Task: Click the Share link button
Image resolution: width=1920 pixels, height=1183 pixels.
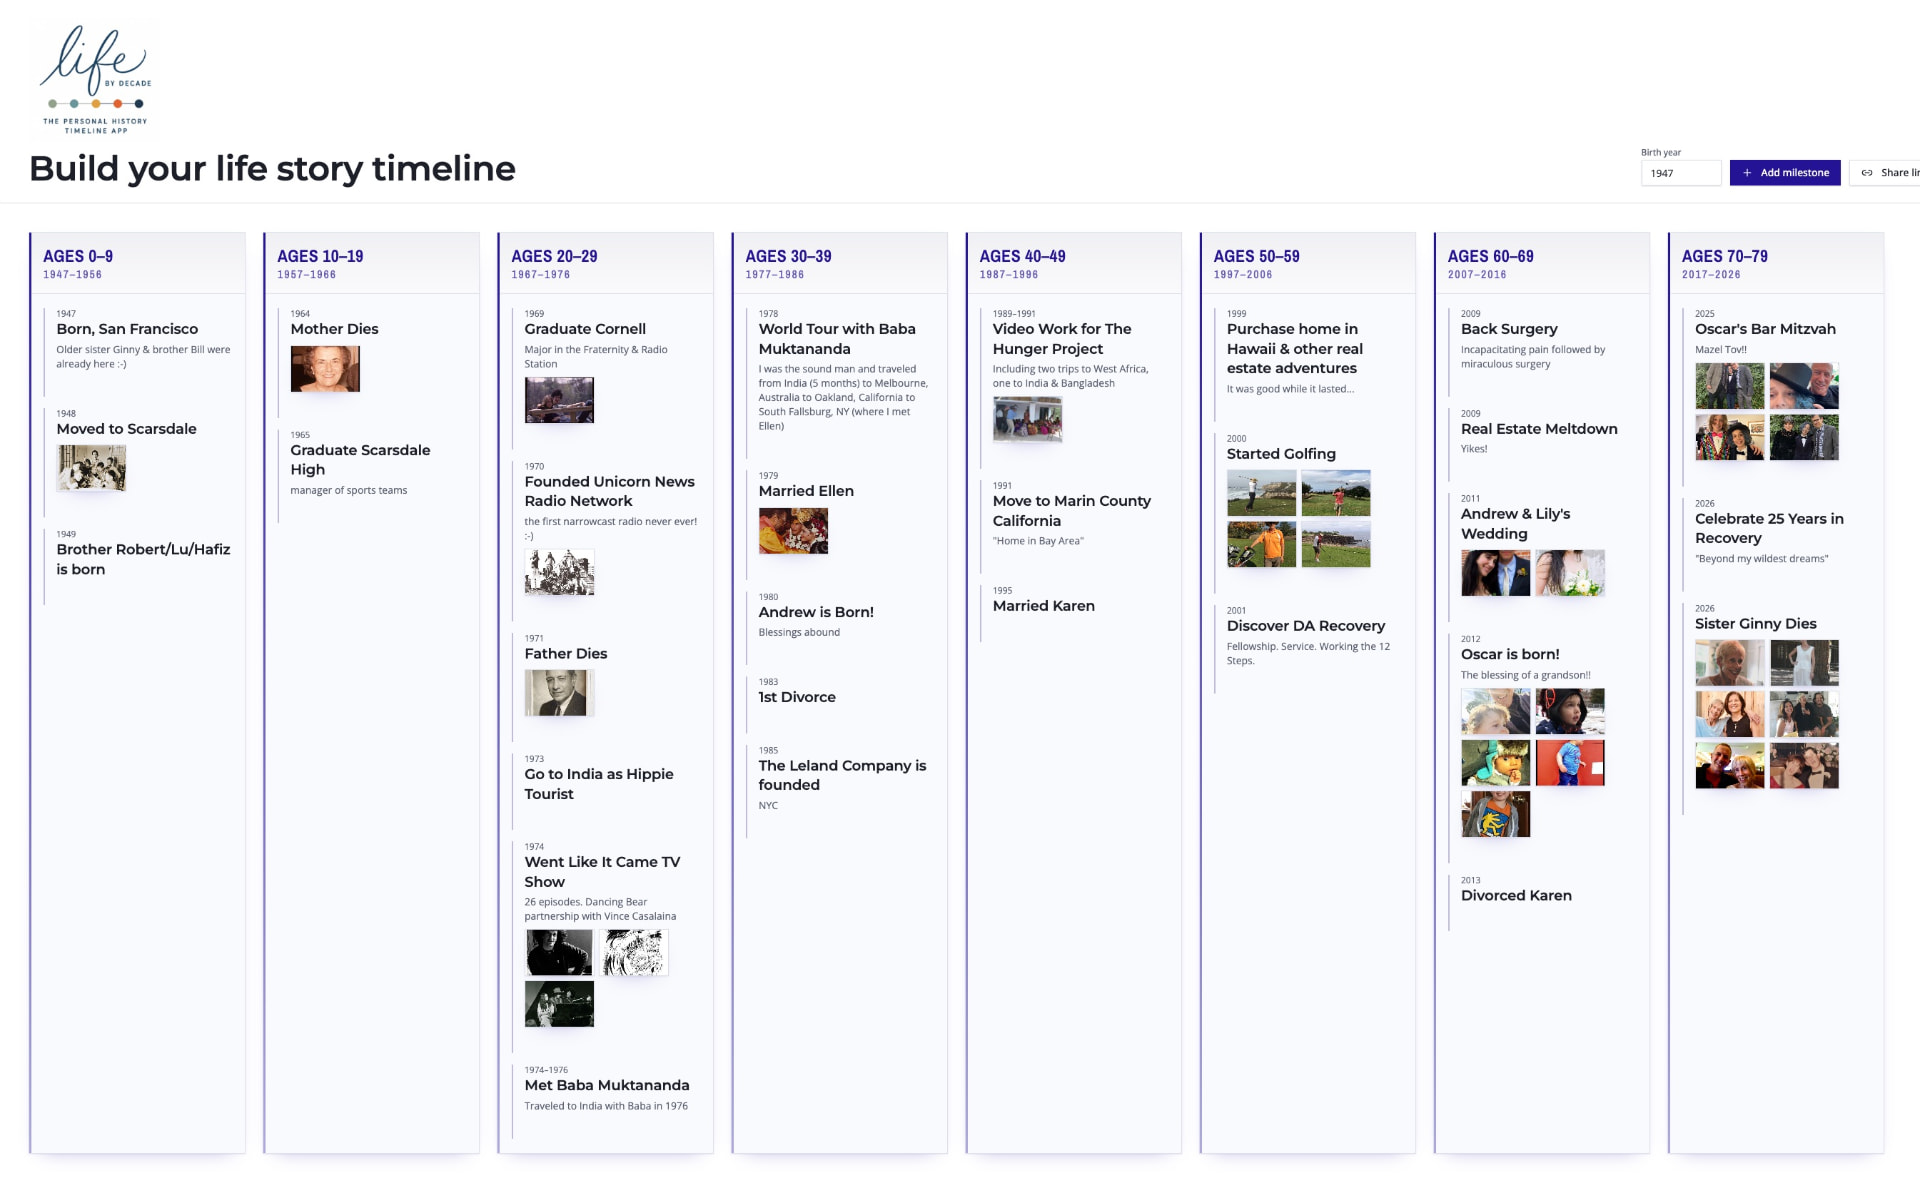Action: (x=1886, y=173)
